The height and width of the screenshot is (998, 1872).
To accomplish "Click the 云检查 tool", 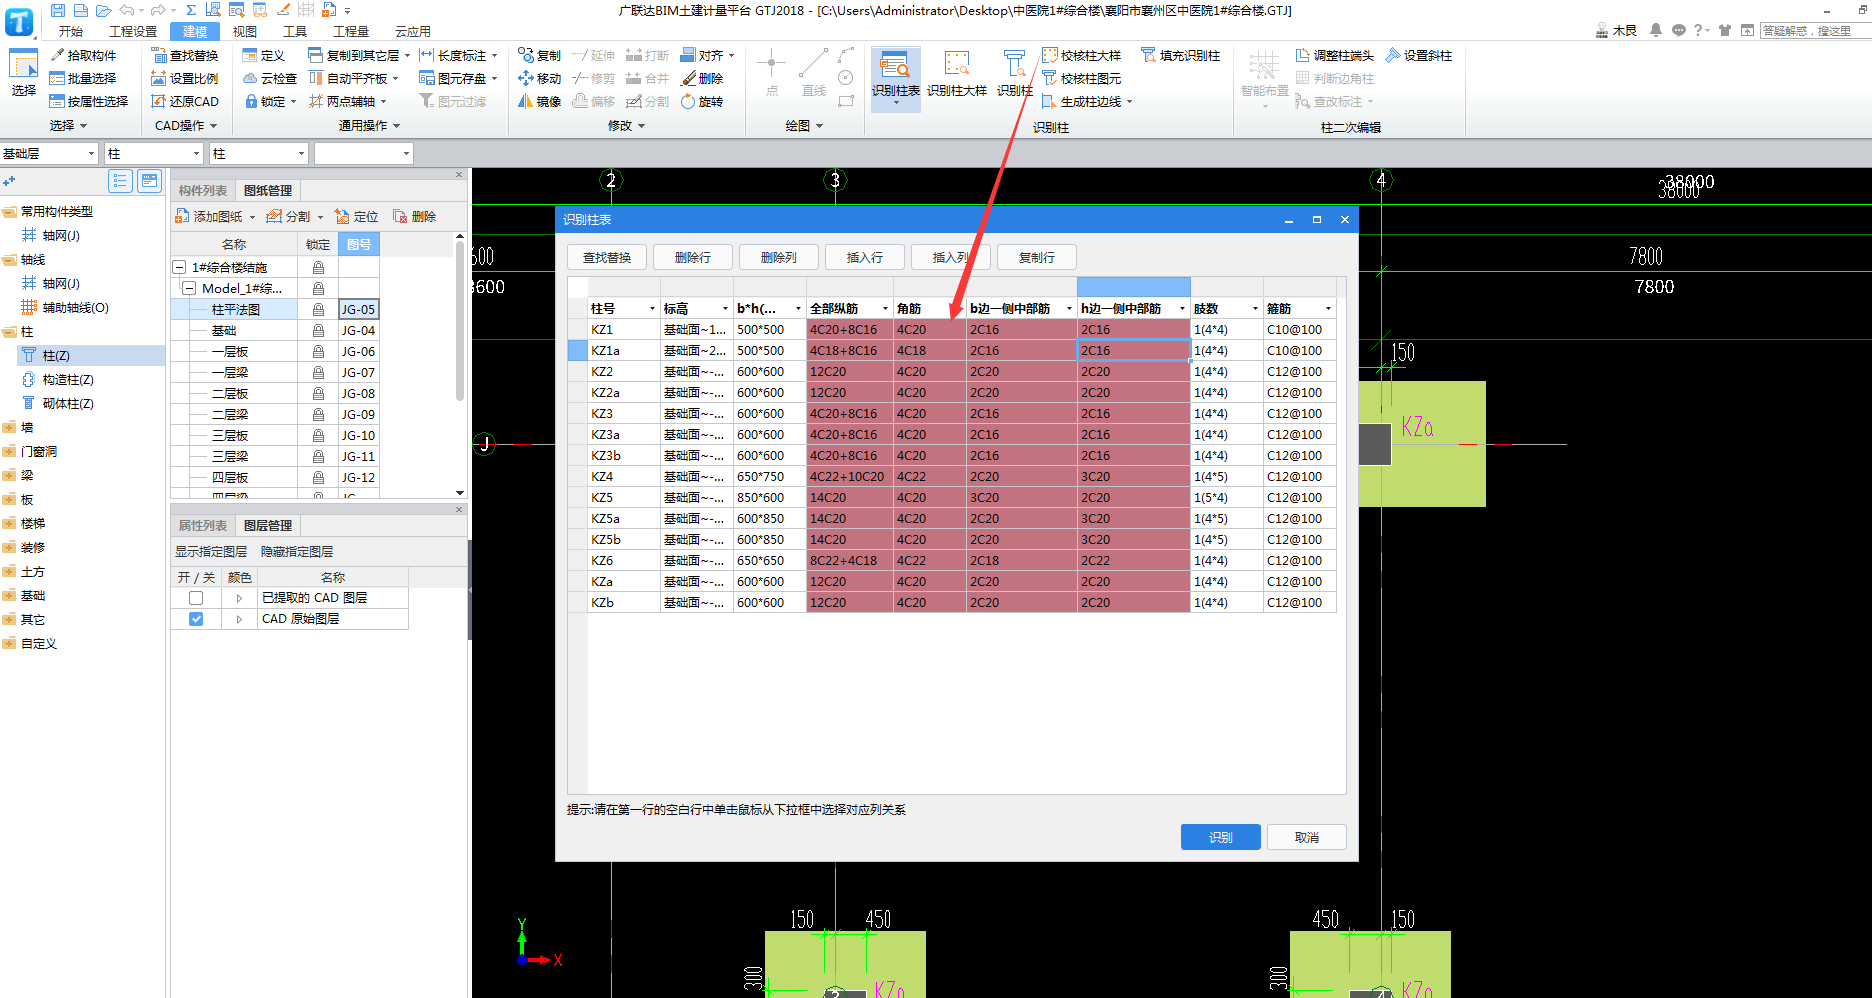I will [270, 79].
